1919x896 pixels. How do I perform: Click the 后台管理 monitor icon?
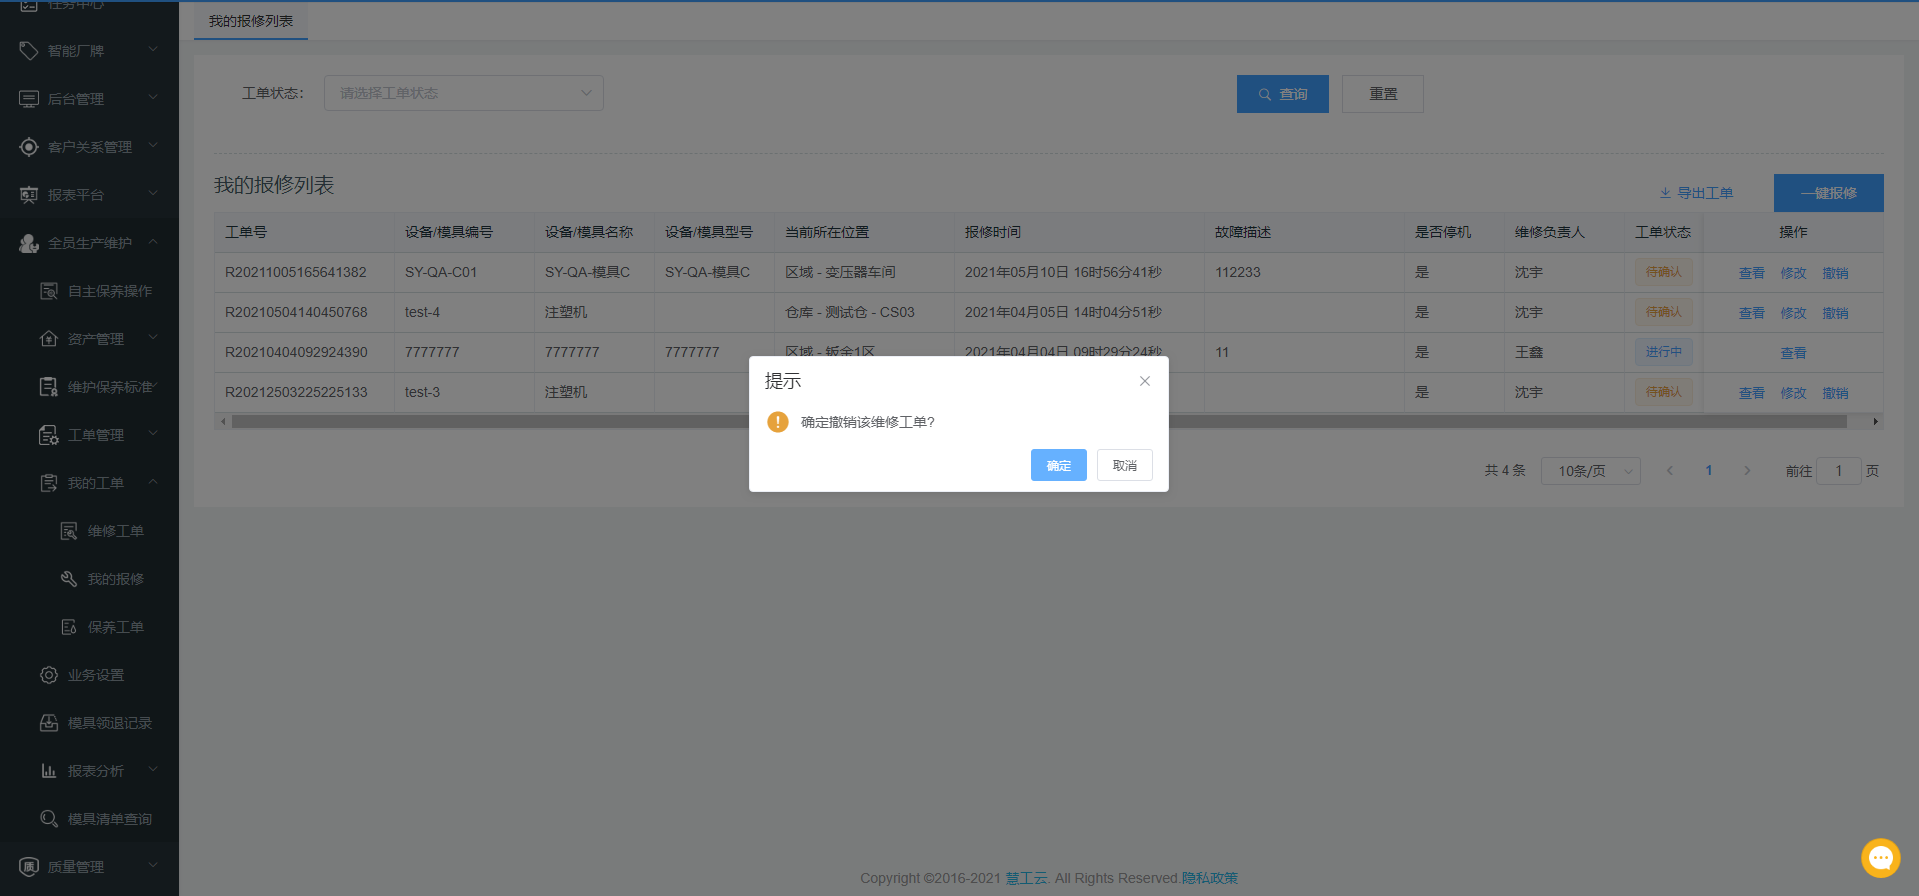(29, 98)
